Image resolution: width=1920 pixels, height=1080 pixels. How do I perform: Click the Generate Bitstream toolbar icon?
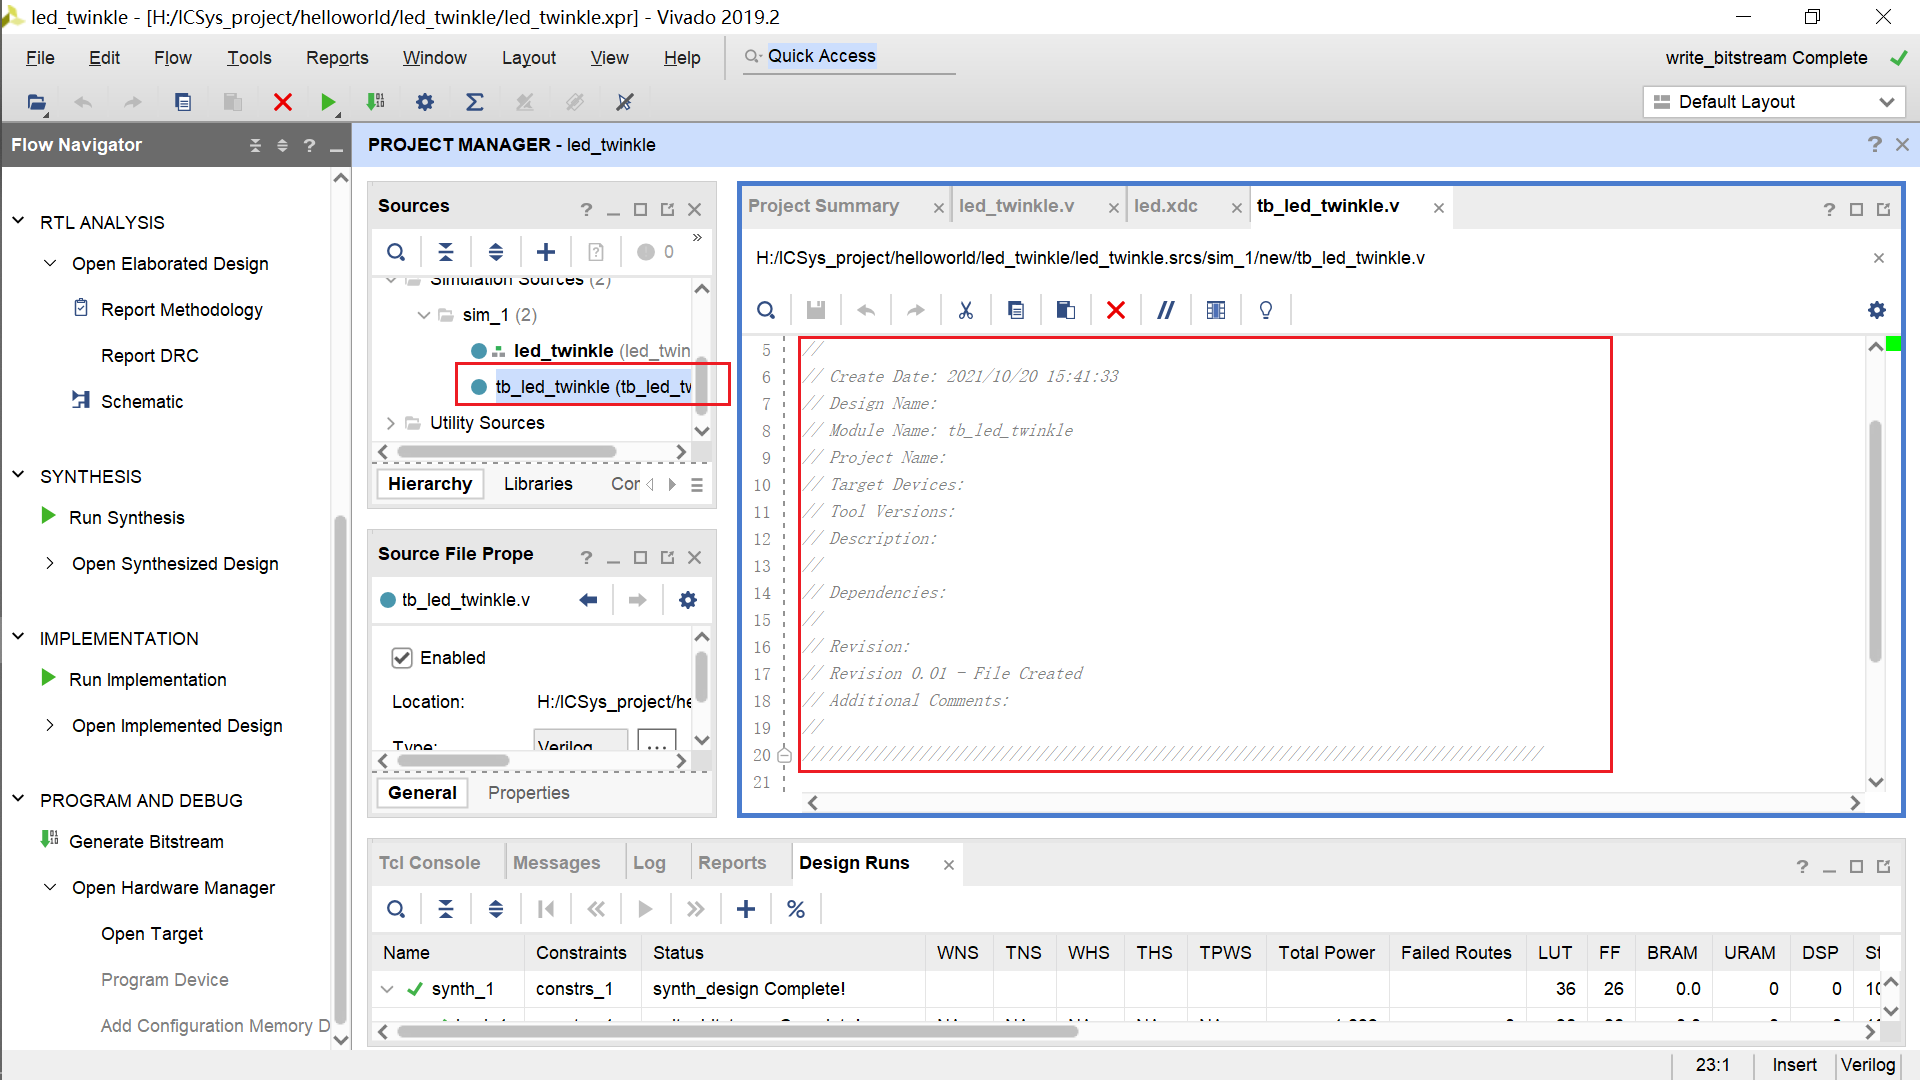point(376,102)
